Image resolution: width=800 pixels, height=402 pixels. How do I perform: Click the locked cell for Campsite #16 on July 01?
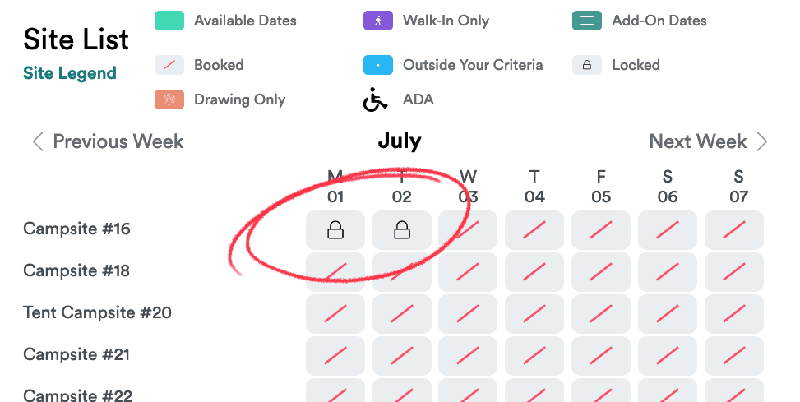pyautogui.click(x=335, y=230)
